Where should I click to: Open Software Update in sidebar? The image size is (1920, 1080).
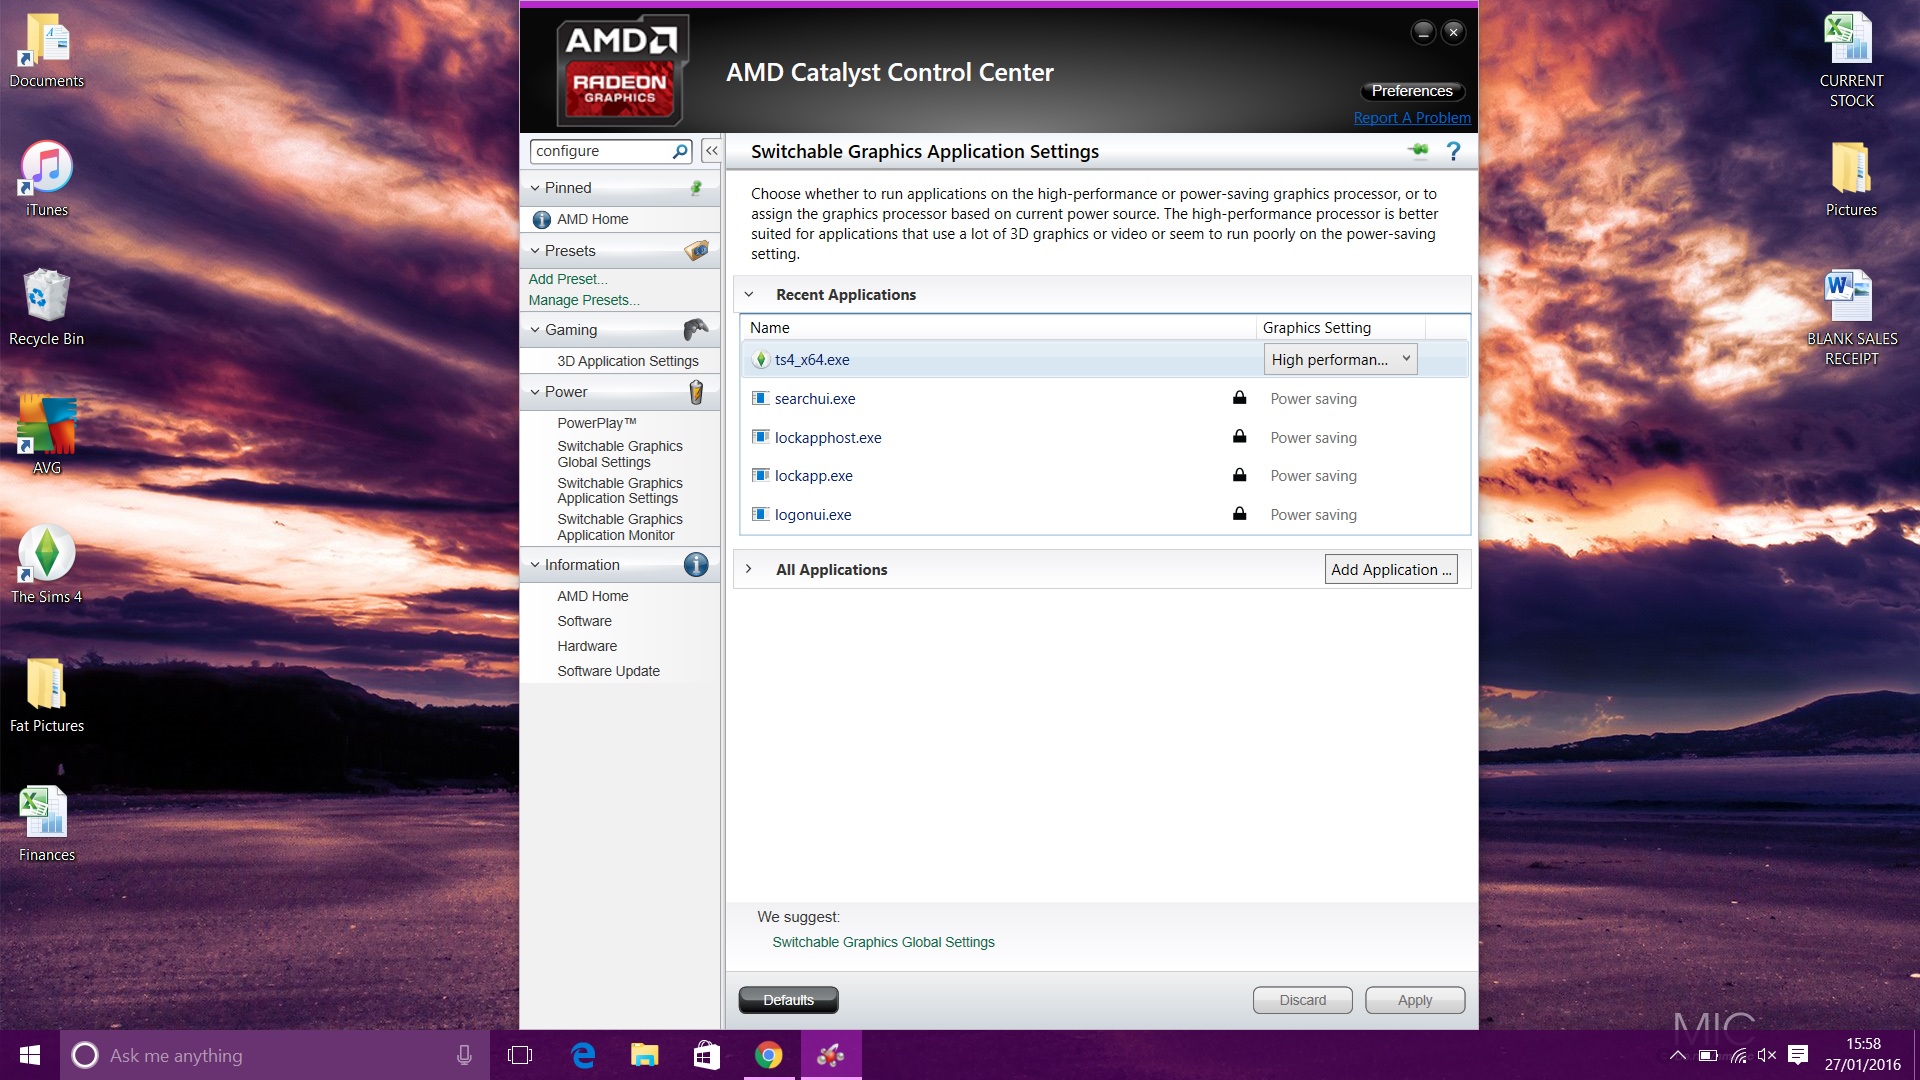tap(608, 671)
